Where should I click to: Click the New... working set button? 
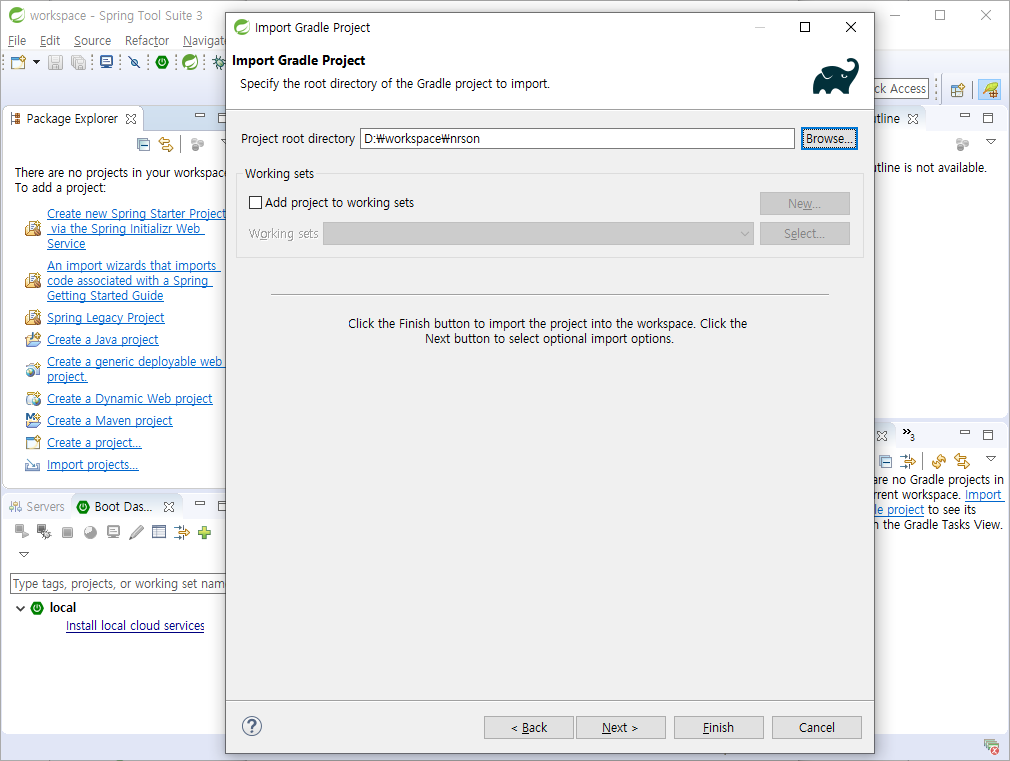tap(805, 204)
